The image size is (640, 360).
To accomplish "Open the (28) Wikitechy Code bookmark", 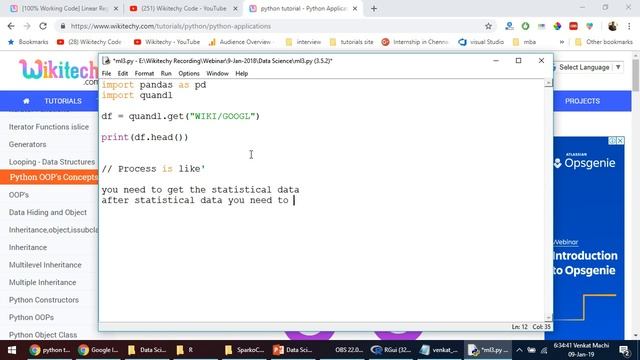I will [x=89, y=42].
